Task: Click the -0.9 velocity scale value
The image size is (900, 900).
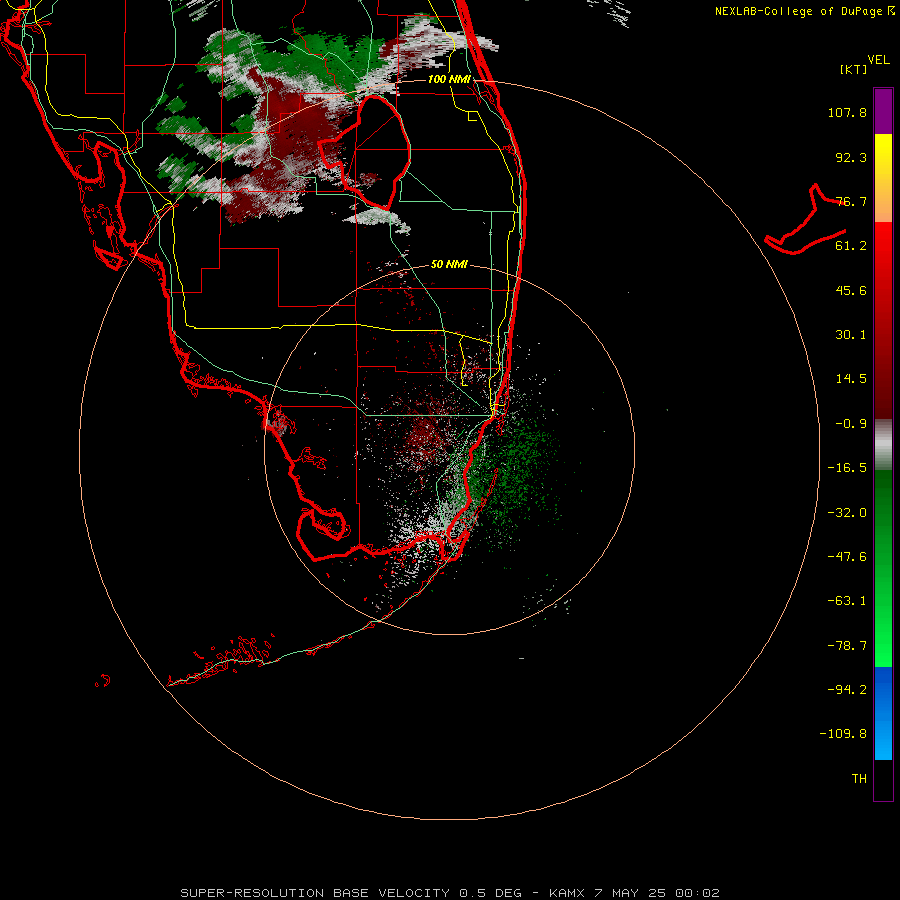Action: (851, 424)
